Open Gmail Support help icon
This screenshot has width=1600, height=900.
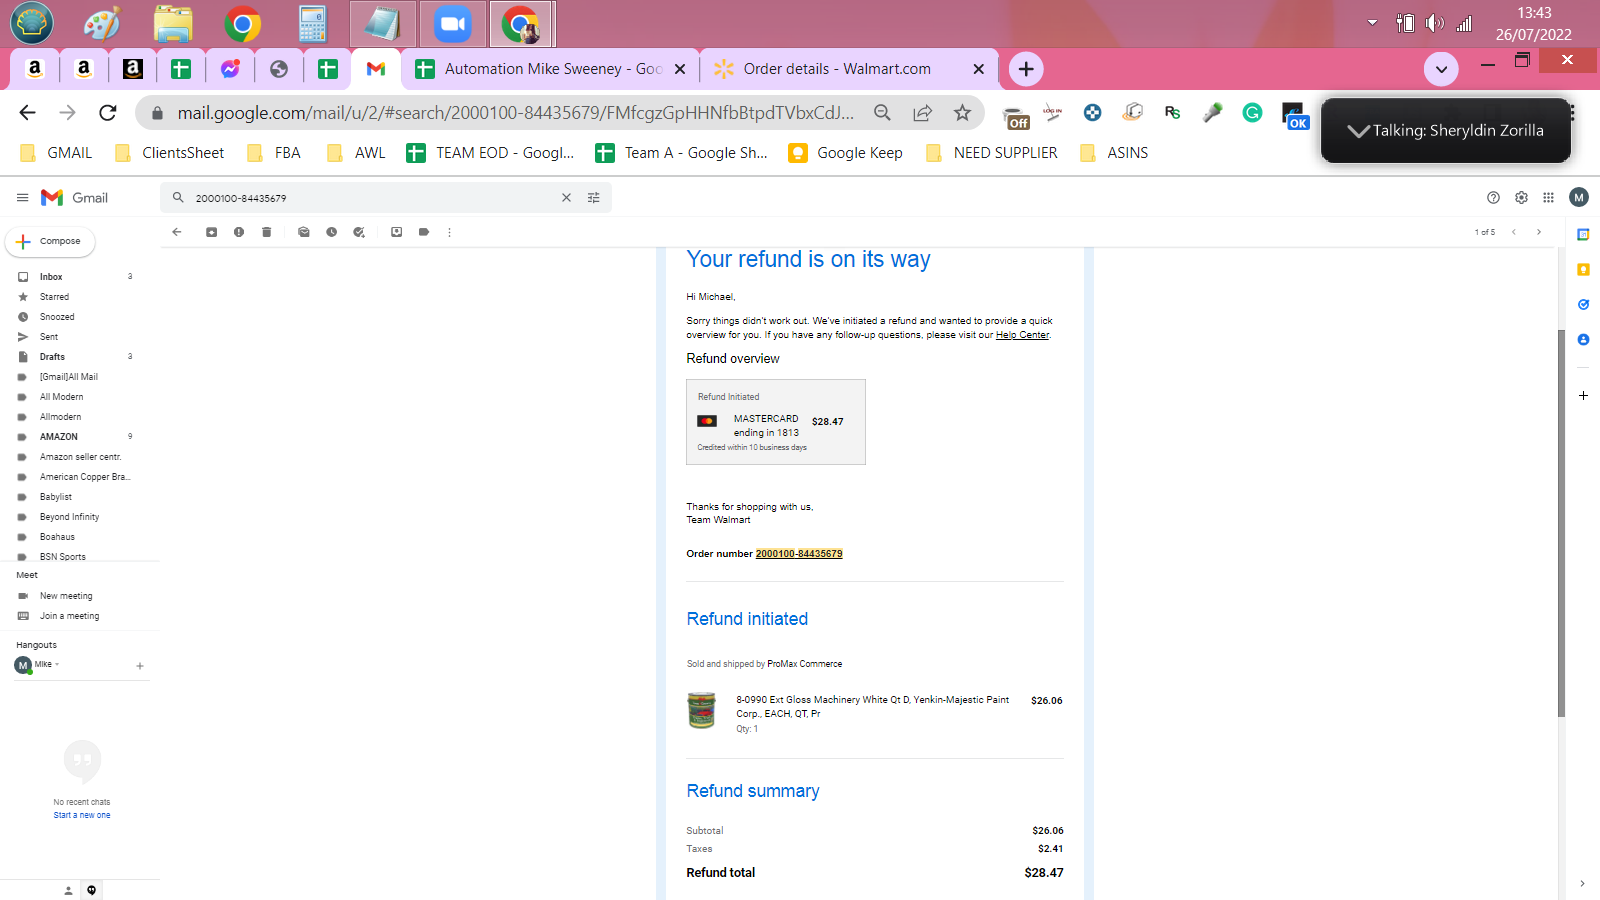coord(1493,198)
